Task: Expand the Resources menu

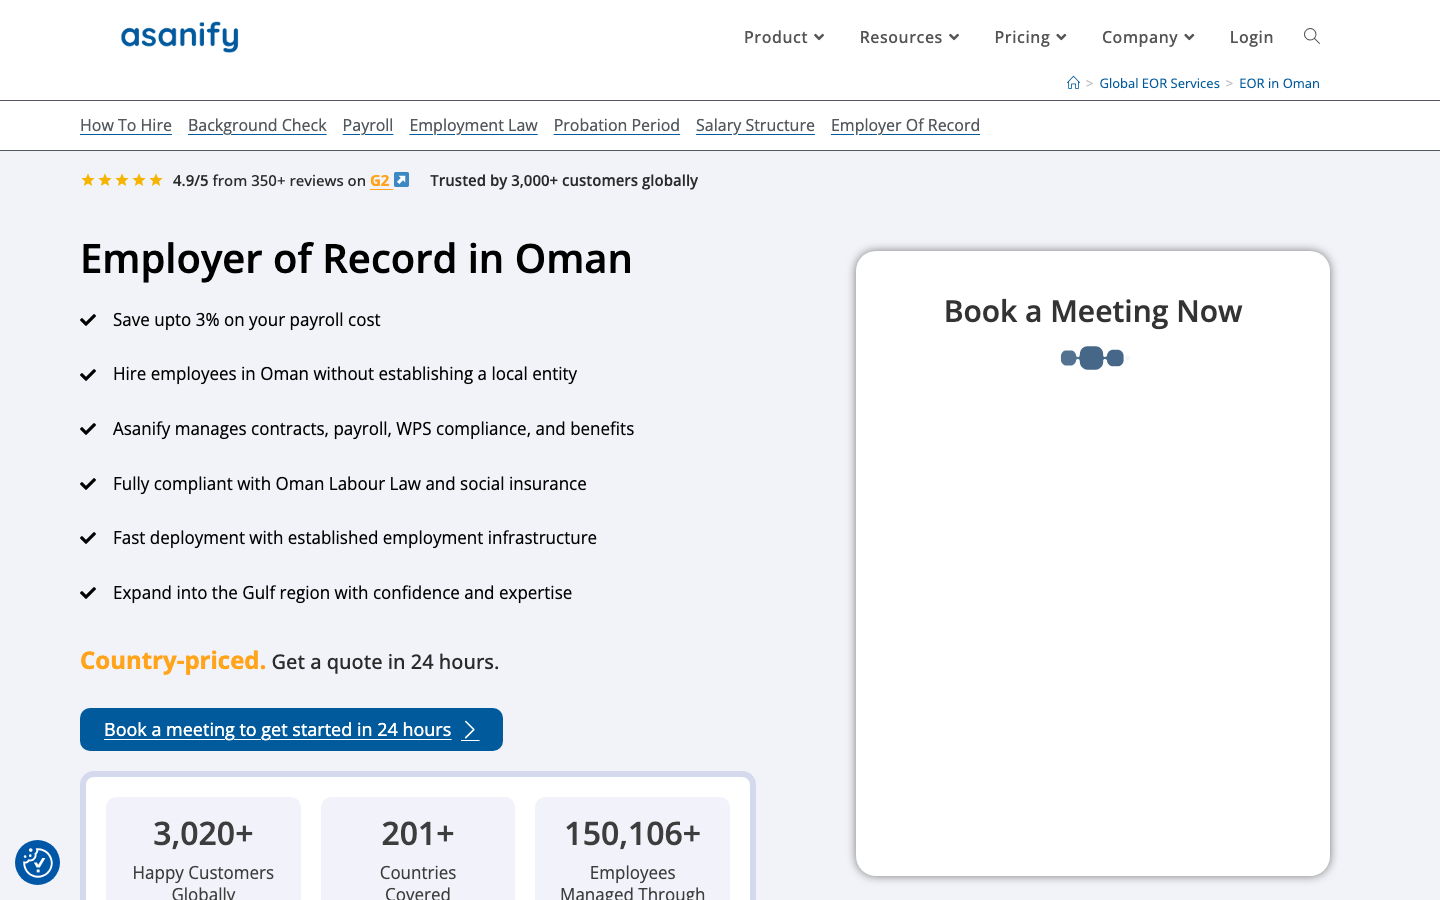Action: coord(909,37)
